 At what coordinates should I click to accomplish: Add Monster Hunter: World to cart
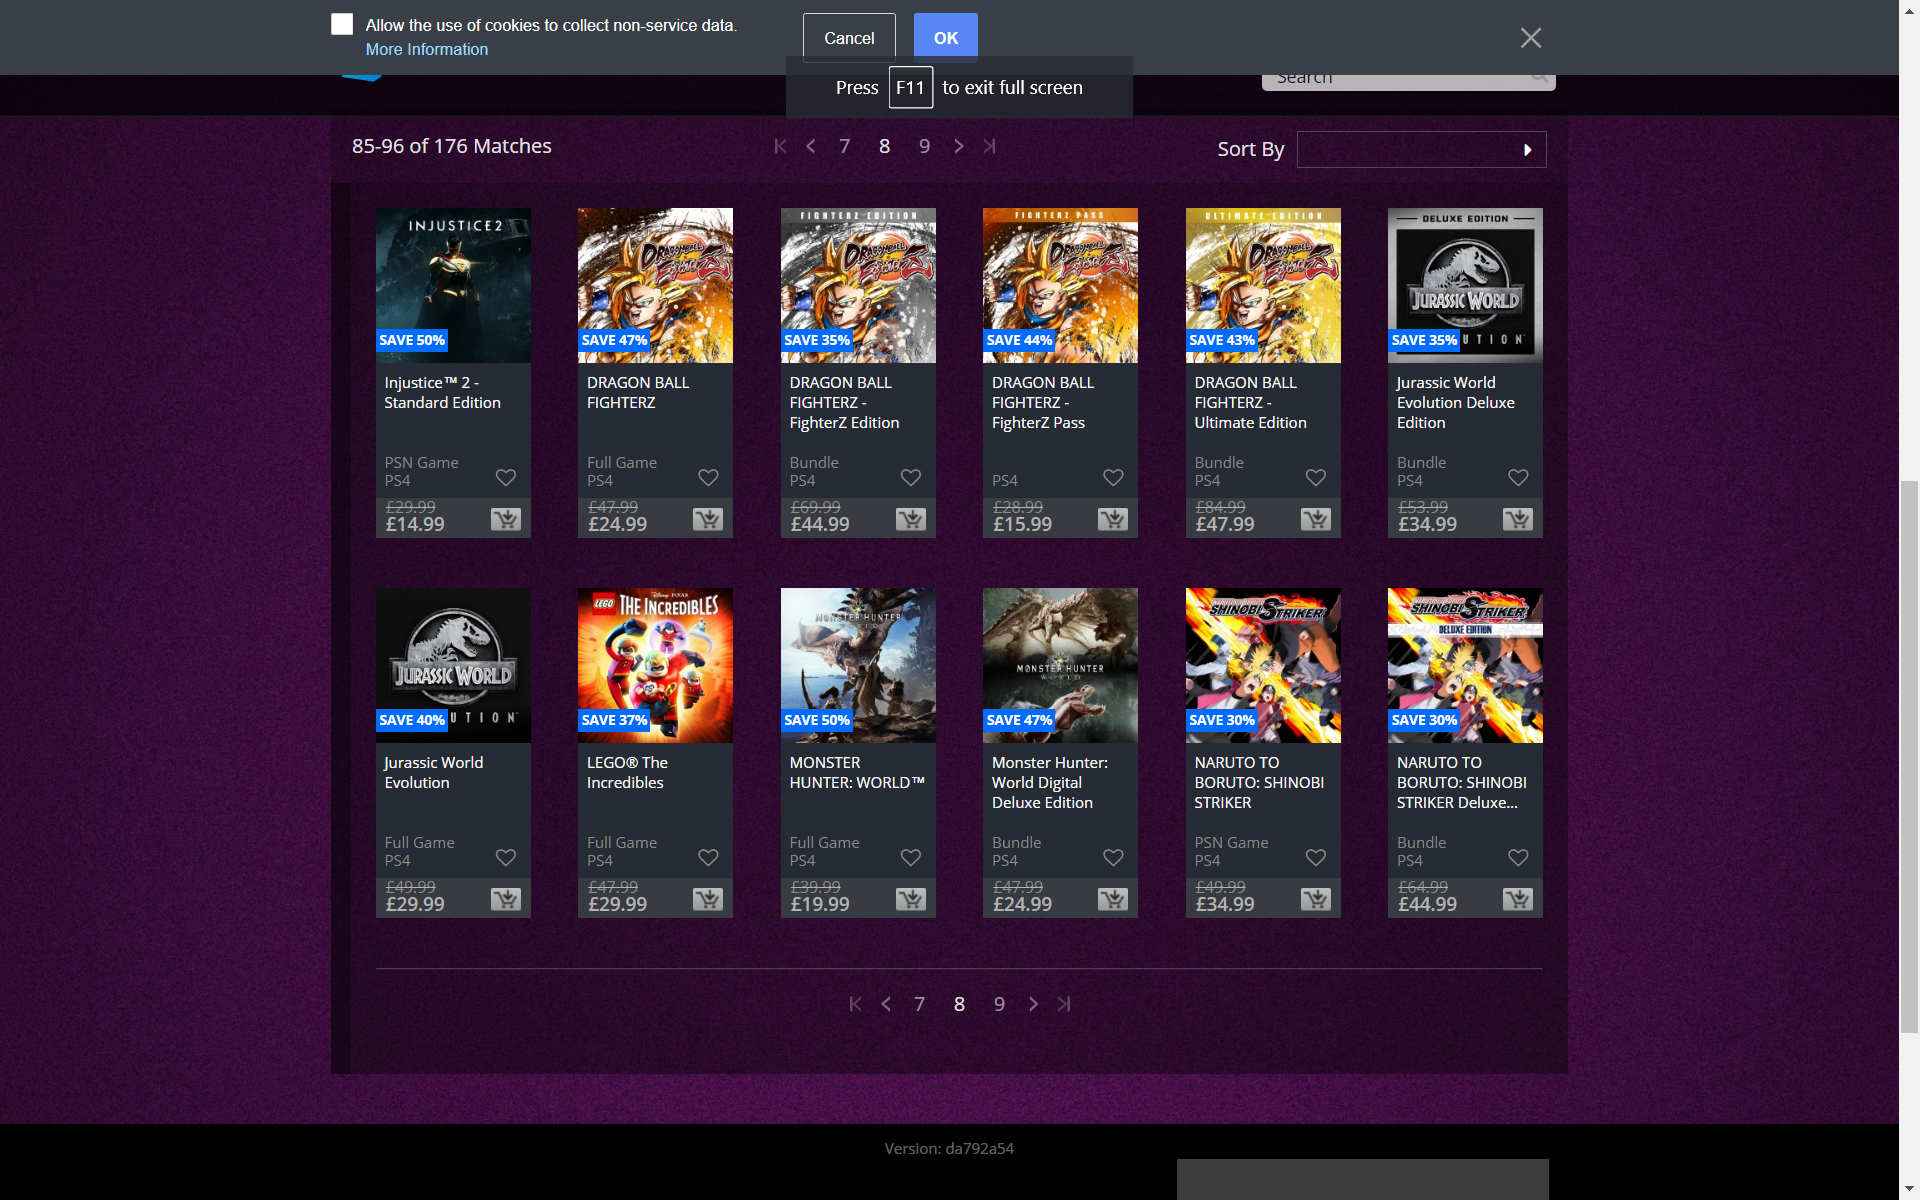tap(910, 899)
